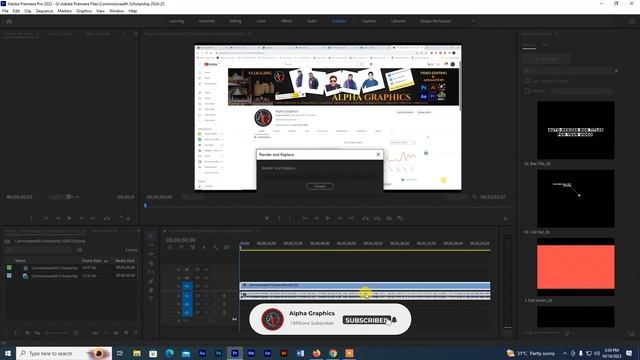This screenshot has width=640, height=360.
Task: Toggle A1 track targeting
Action: (x=187, y=296)
